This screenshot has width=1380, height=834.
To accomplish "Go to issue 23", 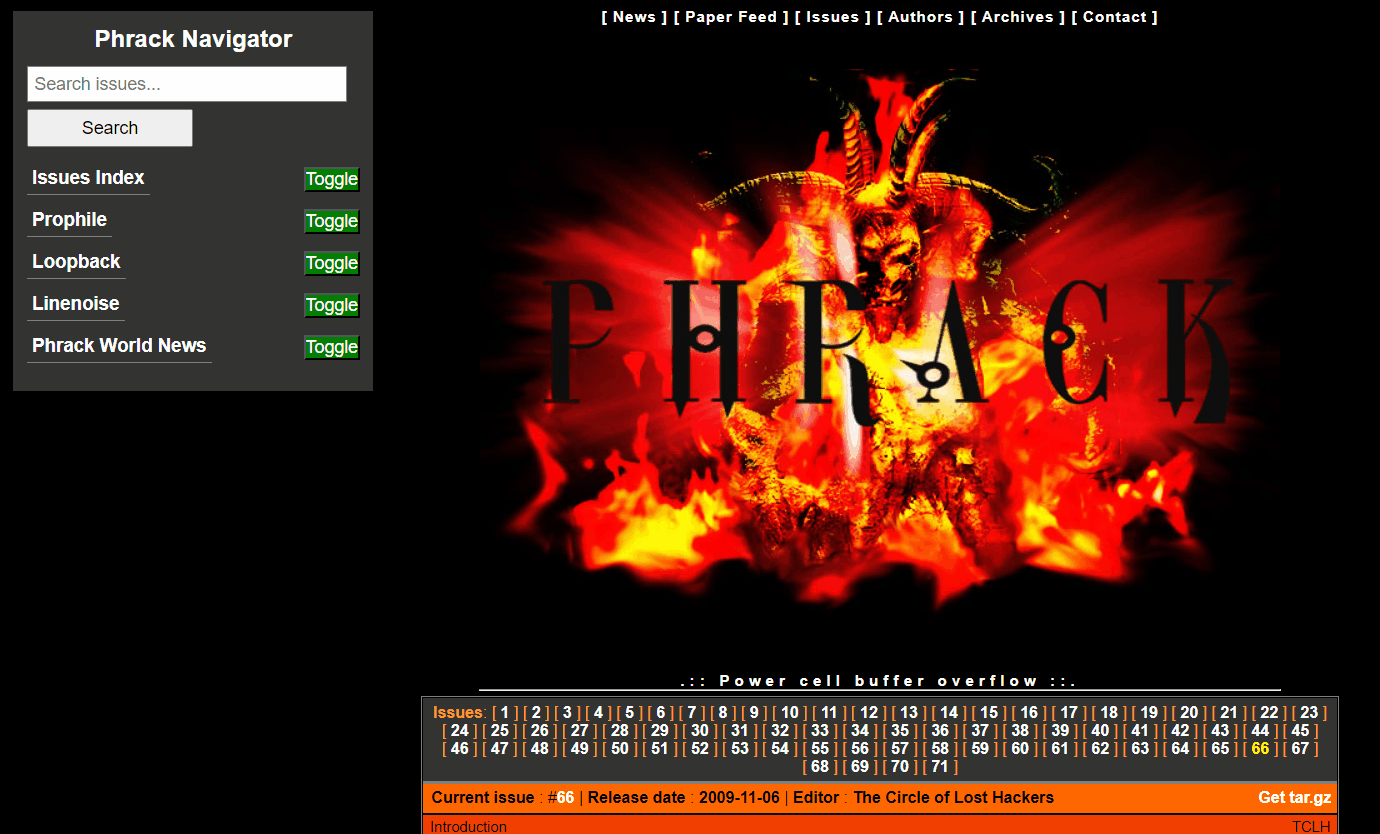I will 1309,713.
